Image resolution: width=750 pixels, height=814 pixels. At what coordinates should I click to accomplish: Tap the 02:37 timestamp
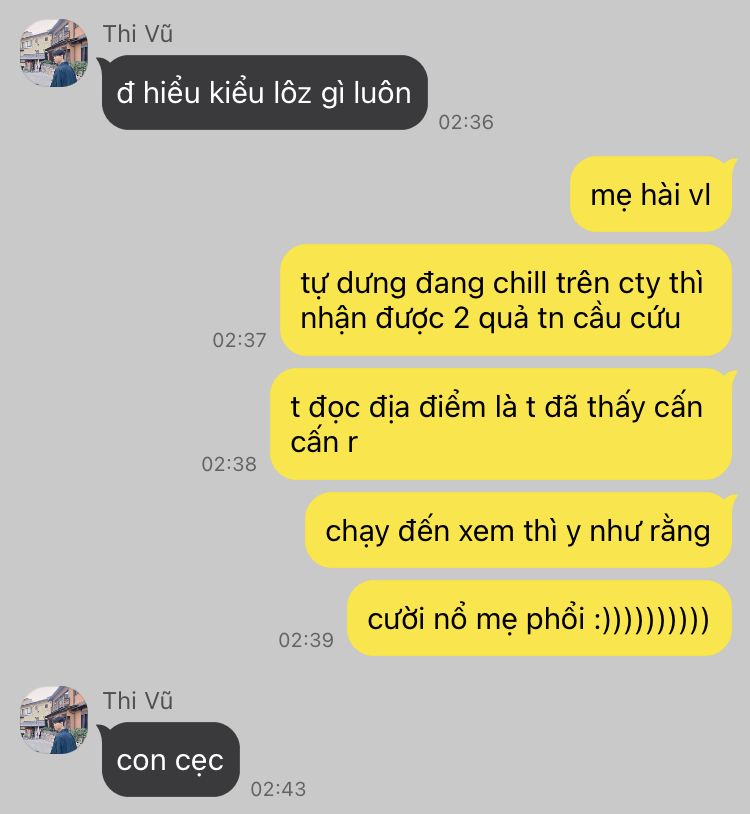239,341
